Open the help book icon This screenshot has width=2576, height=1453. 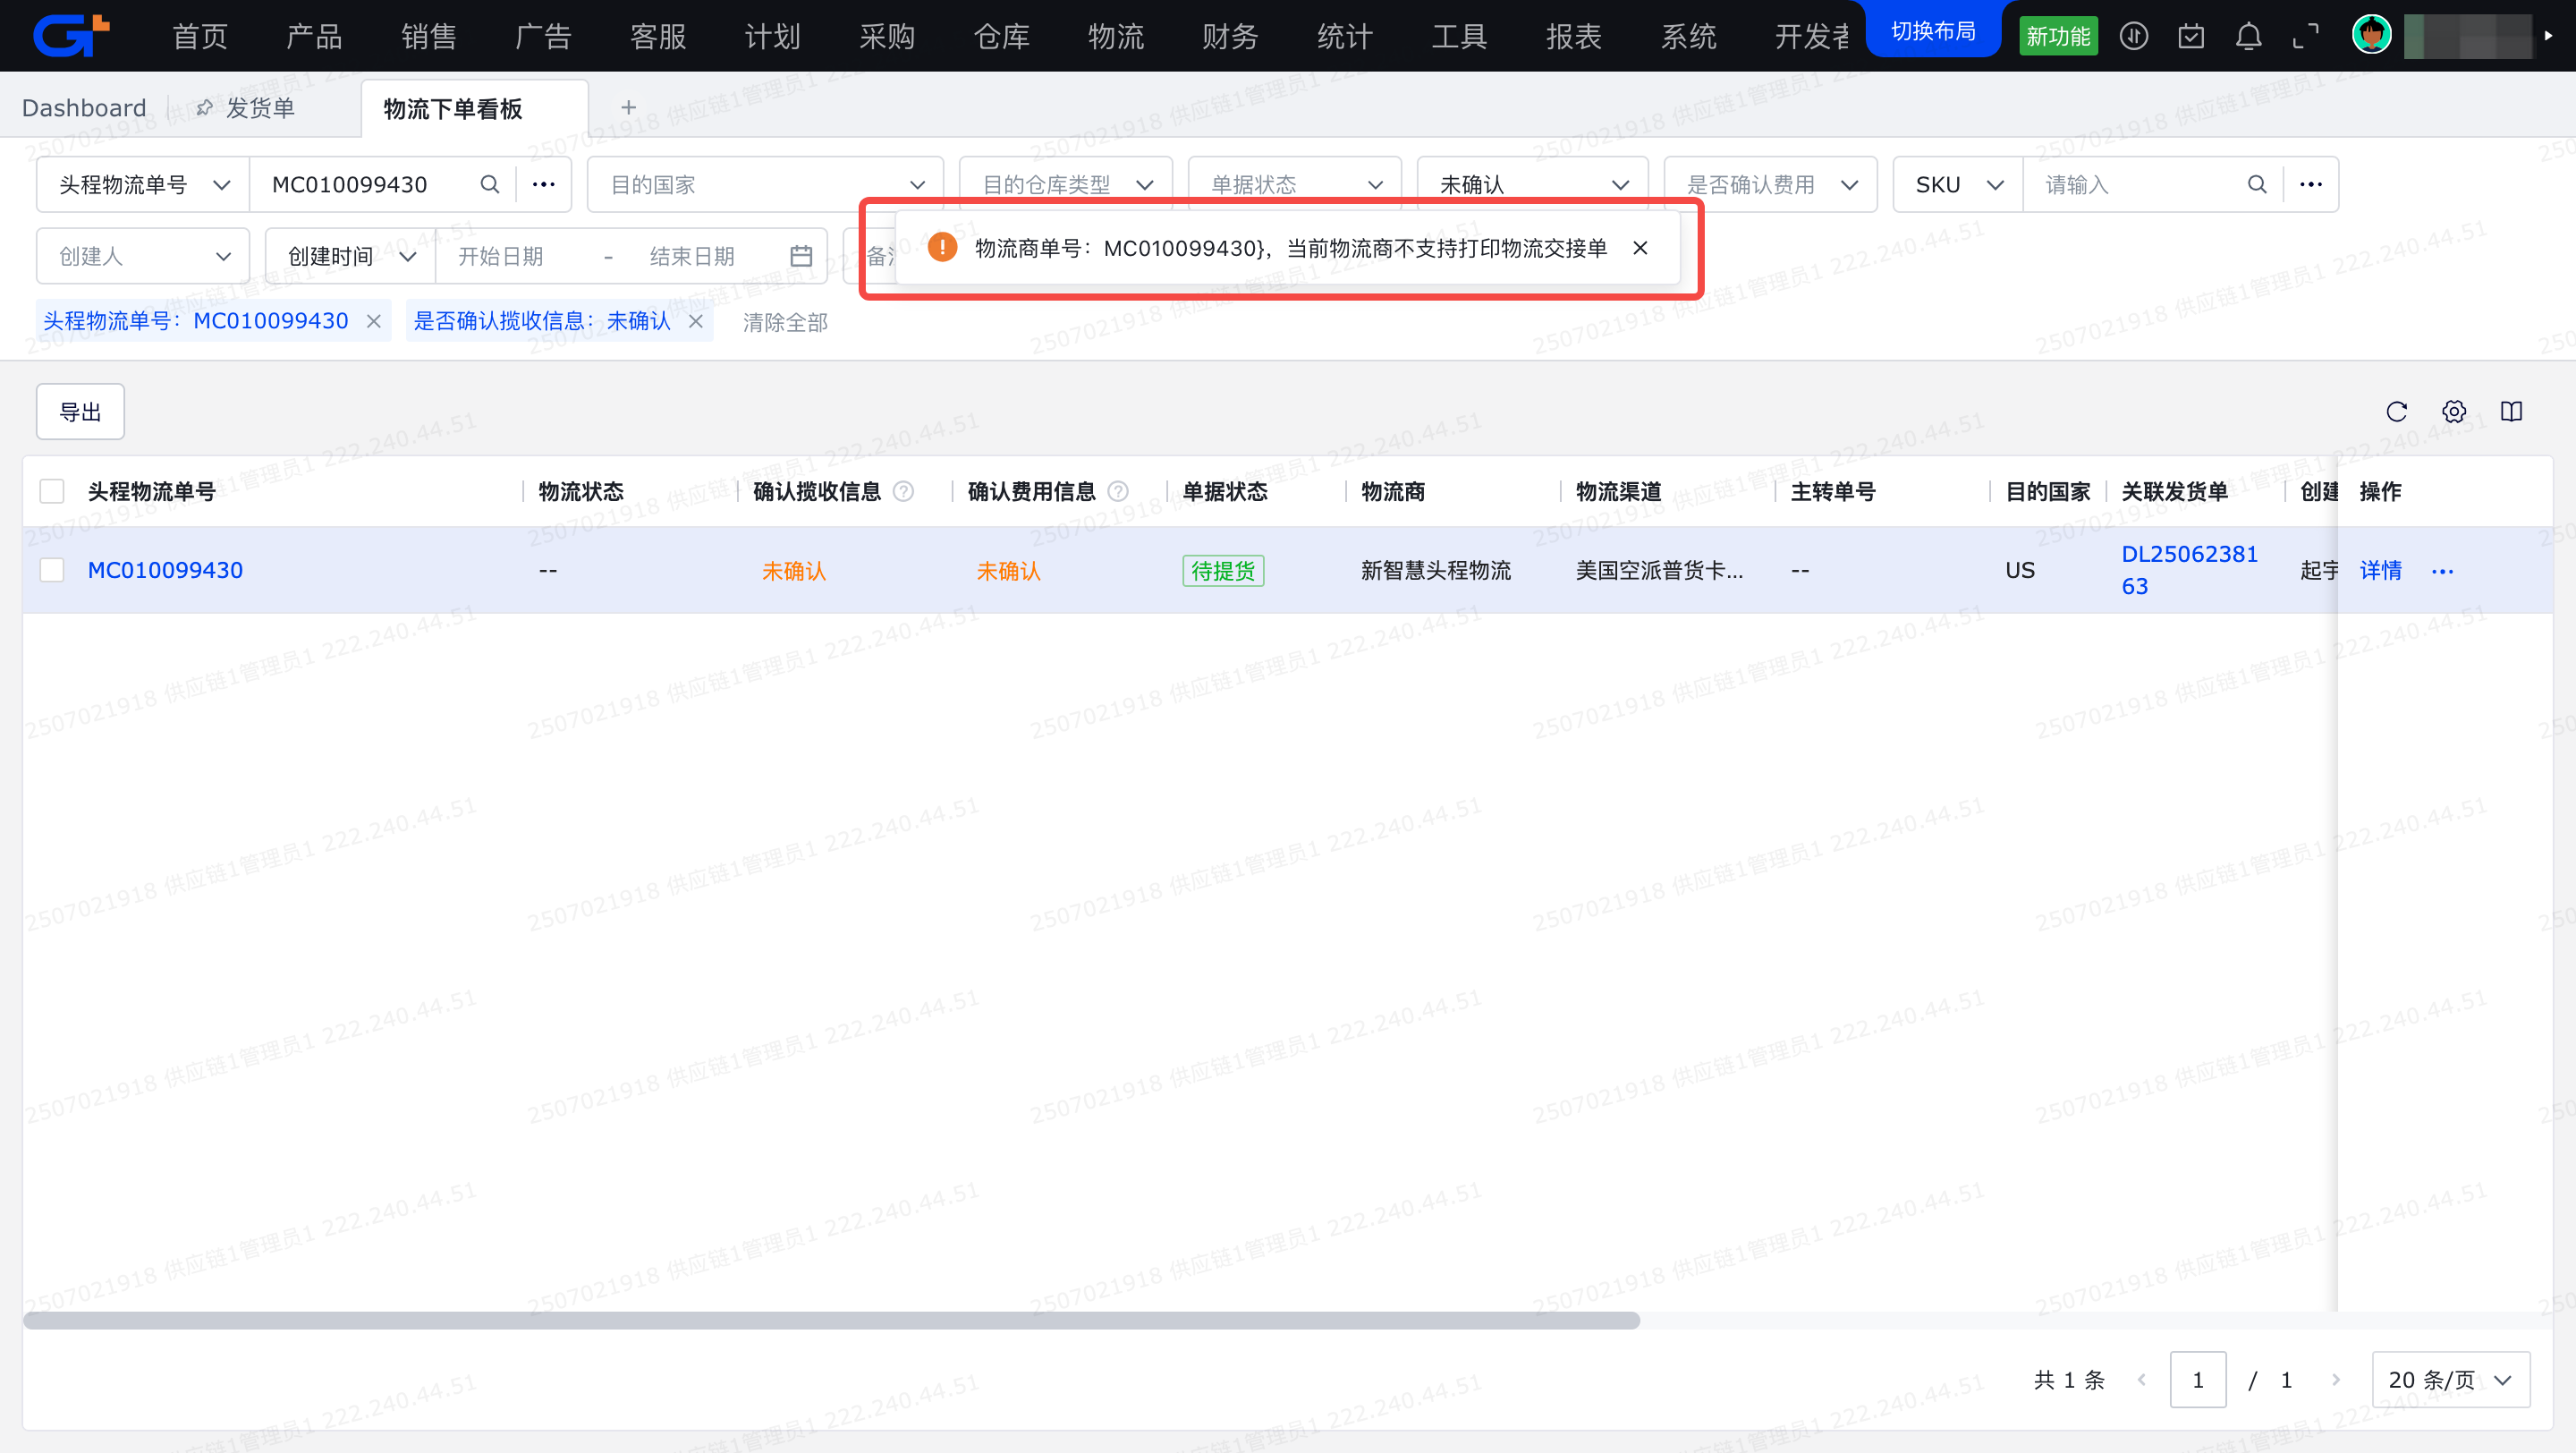tap(2511, 411)
